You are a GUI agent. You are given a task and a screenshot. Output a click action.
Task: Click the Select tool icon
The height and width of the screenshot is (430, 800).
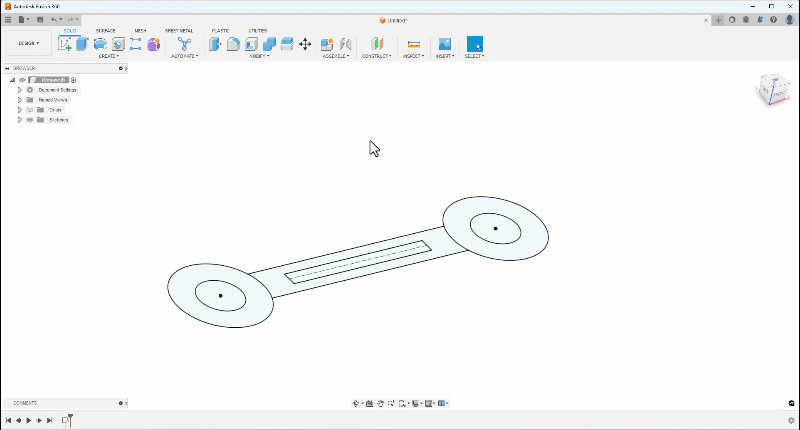coord(474,44)
